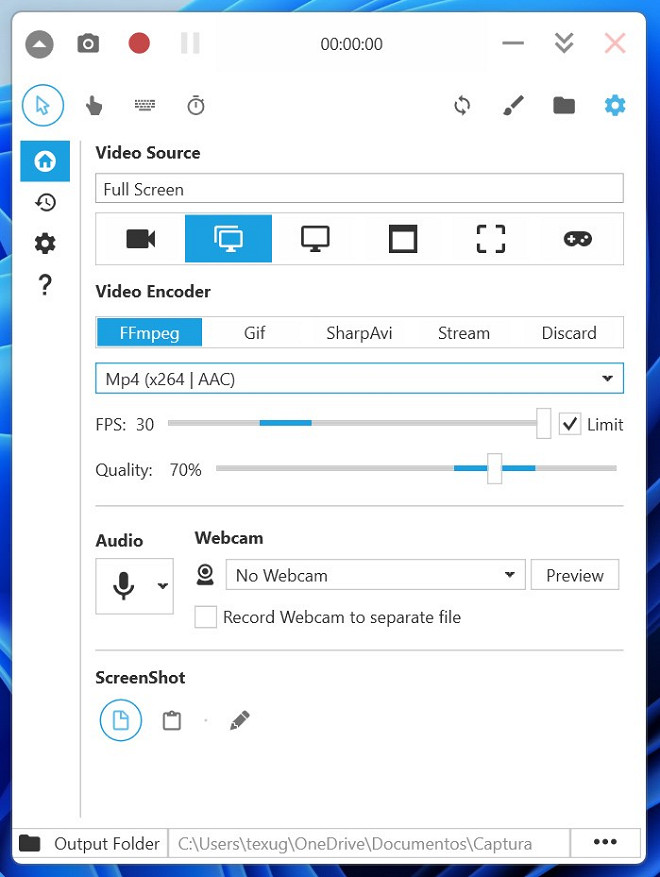The image size is (660, 877).
Task: Select the Gif encoder tab
Action: [254, 333]
